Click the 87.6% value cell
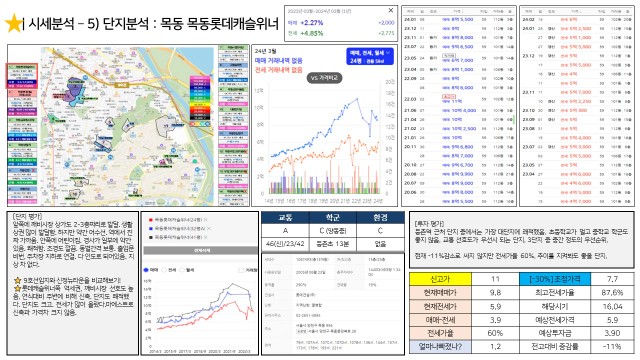 [612, 293]
